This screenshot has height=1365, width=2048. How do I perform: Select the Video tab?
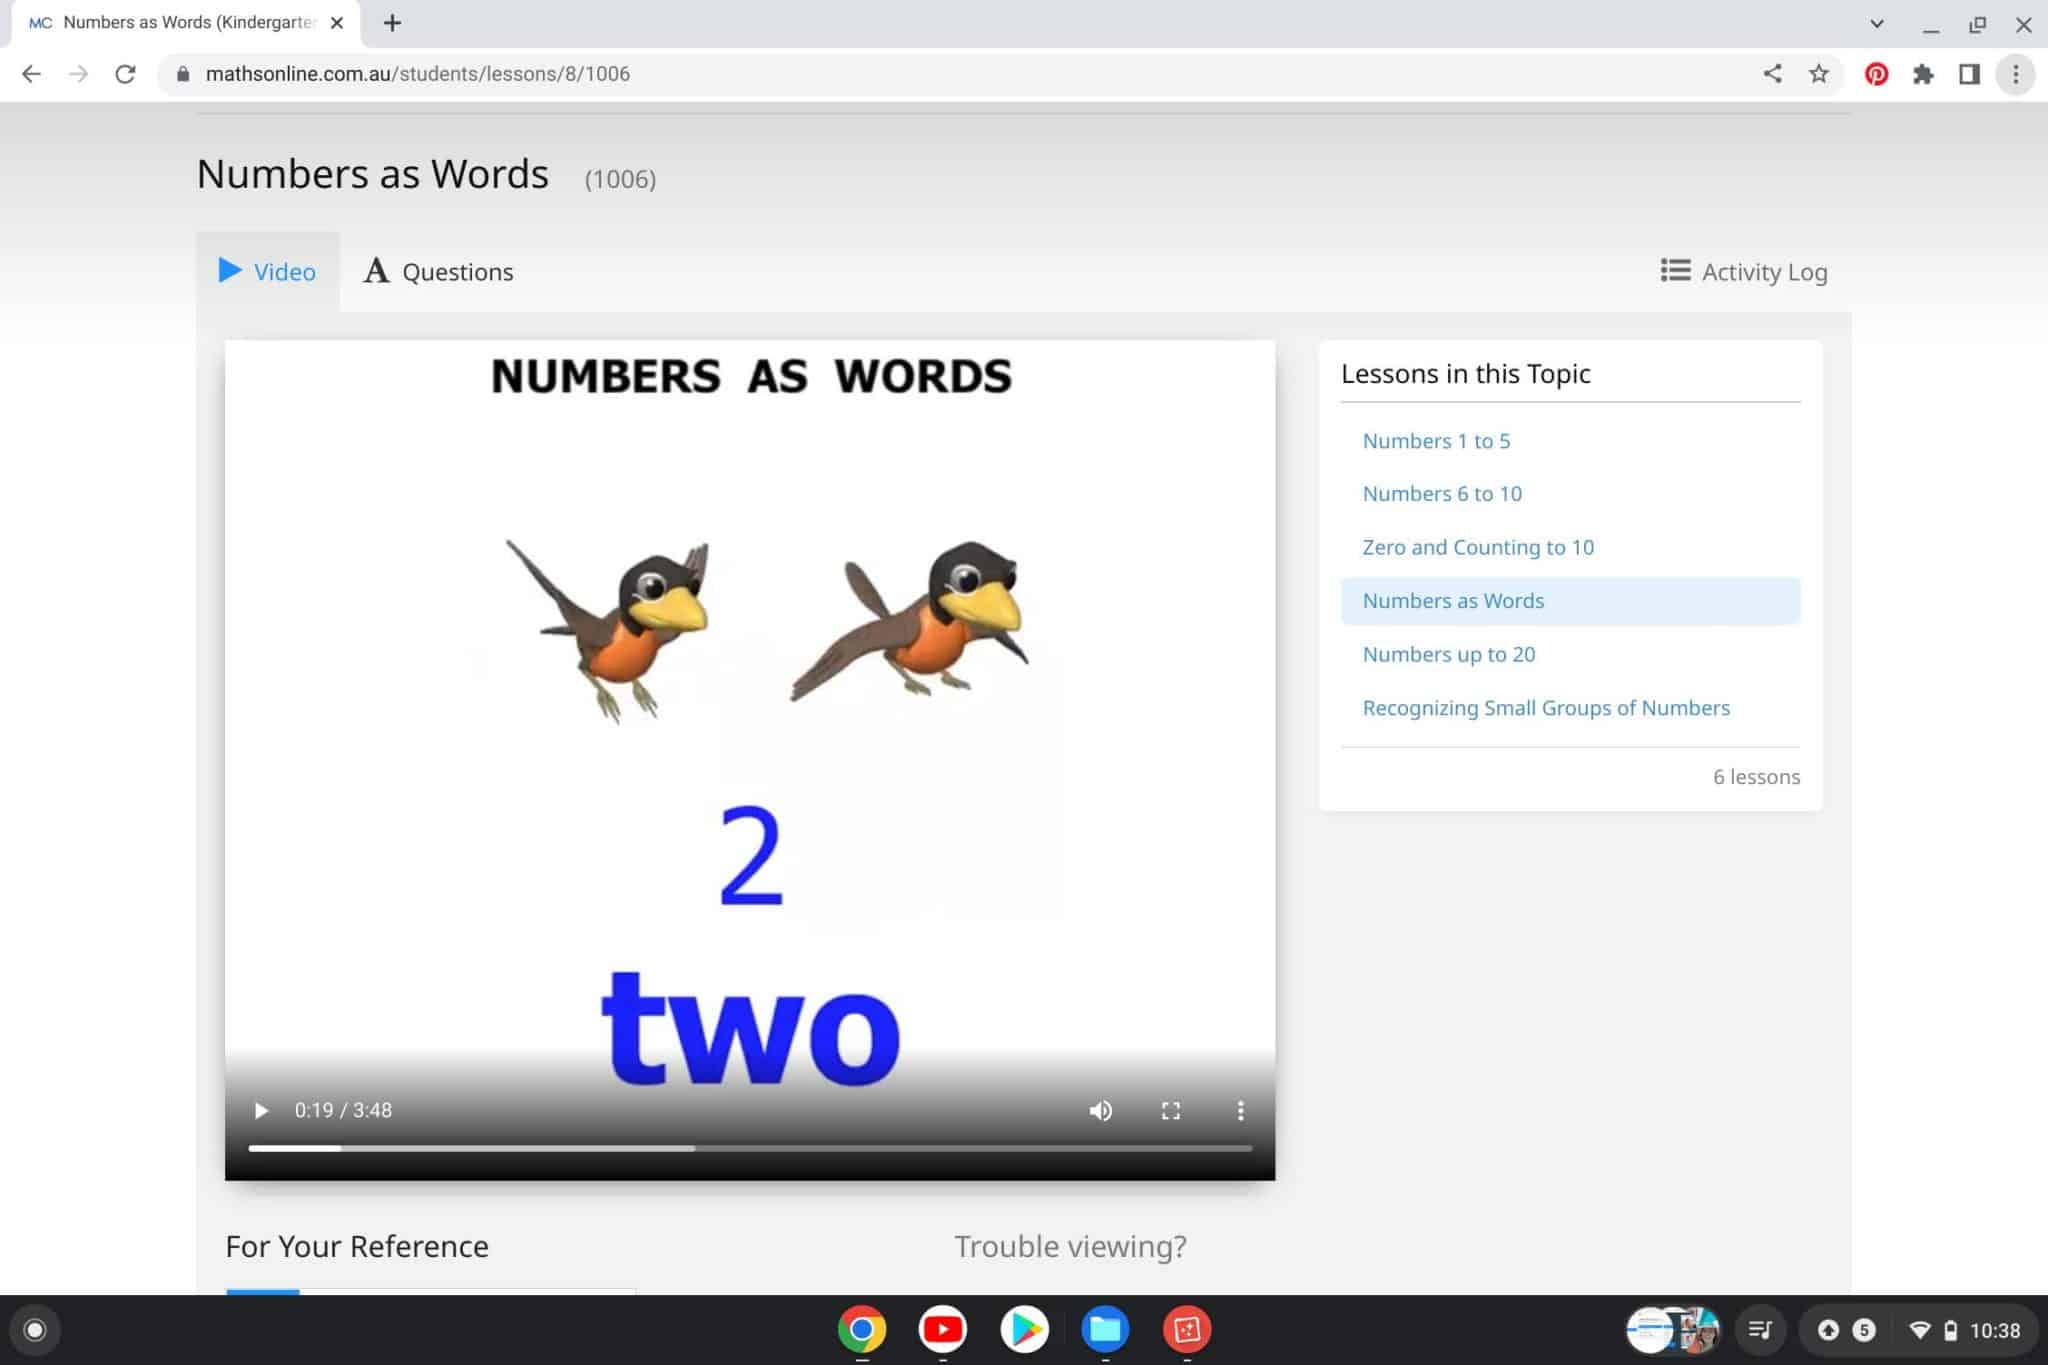click(x=267, y=271)
